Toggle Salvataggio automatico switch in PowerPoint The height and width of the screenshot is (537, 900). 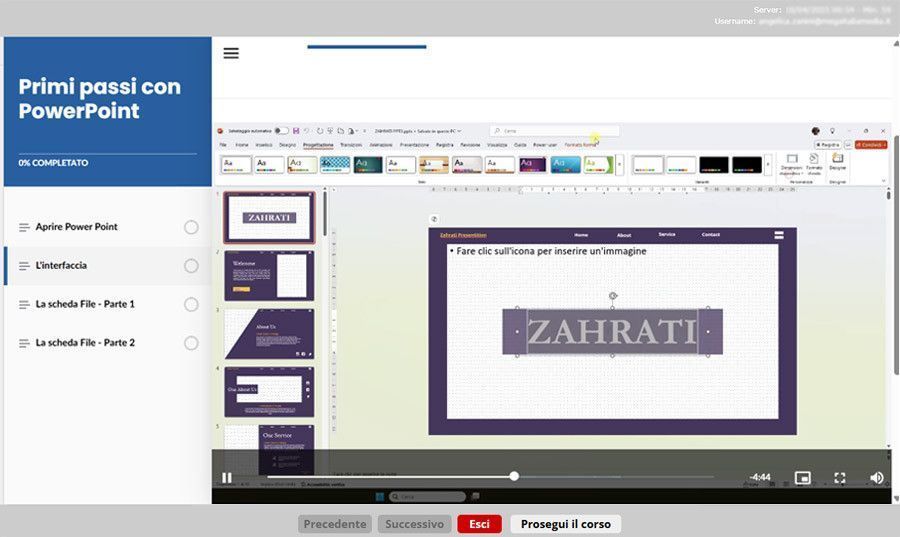pos(281,131)
